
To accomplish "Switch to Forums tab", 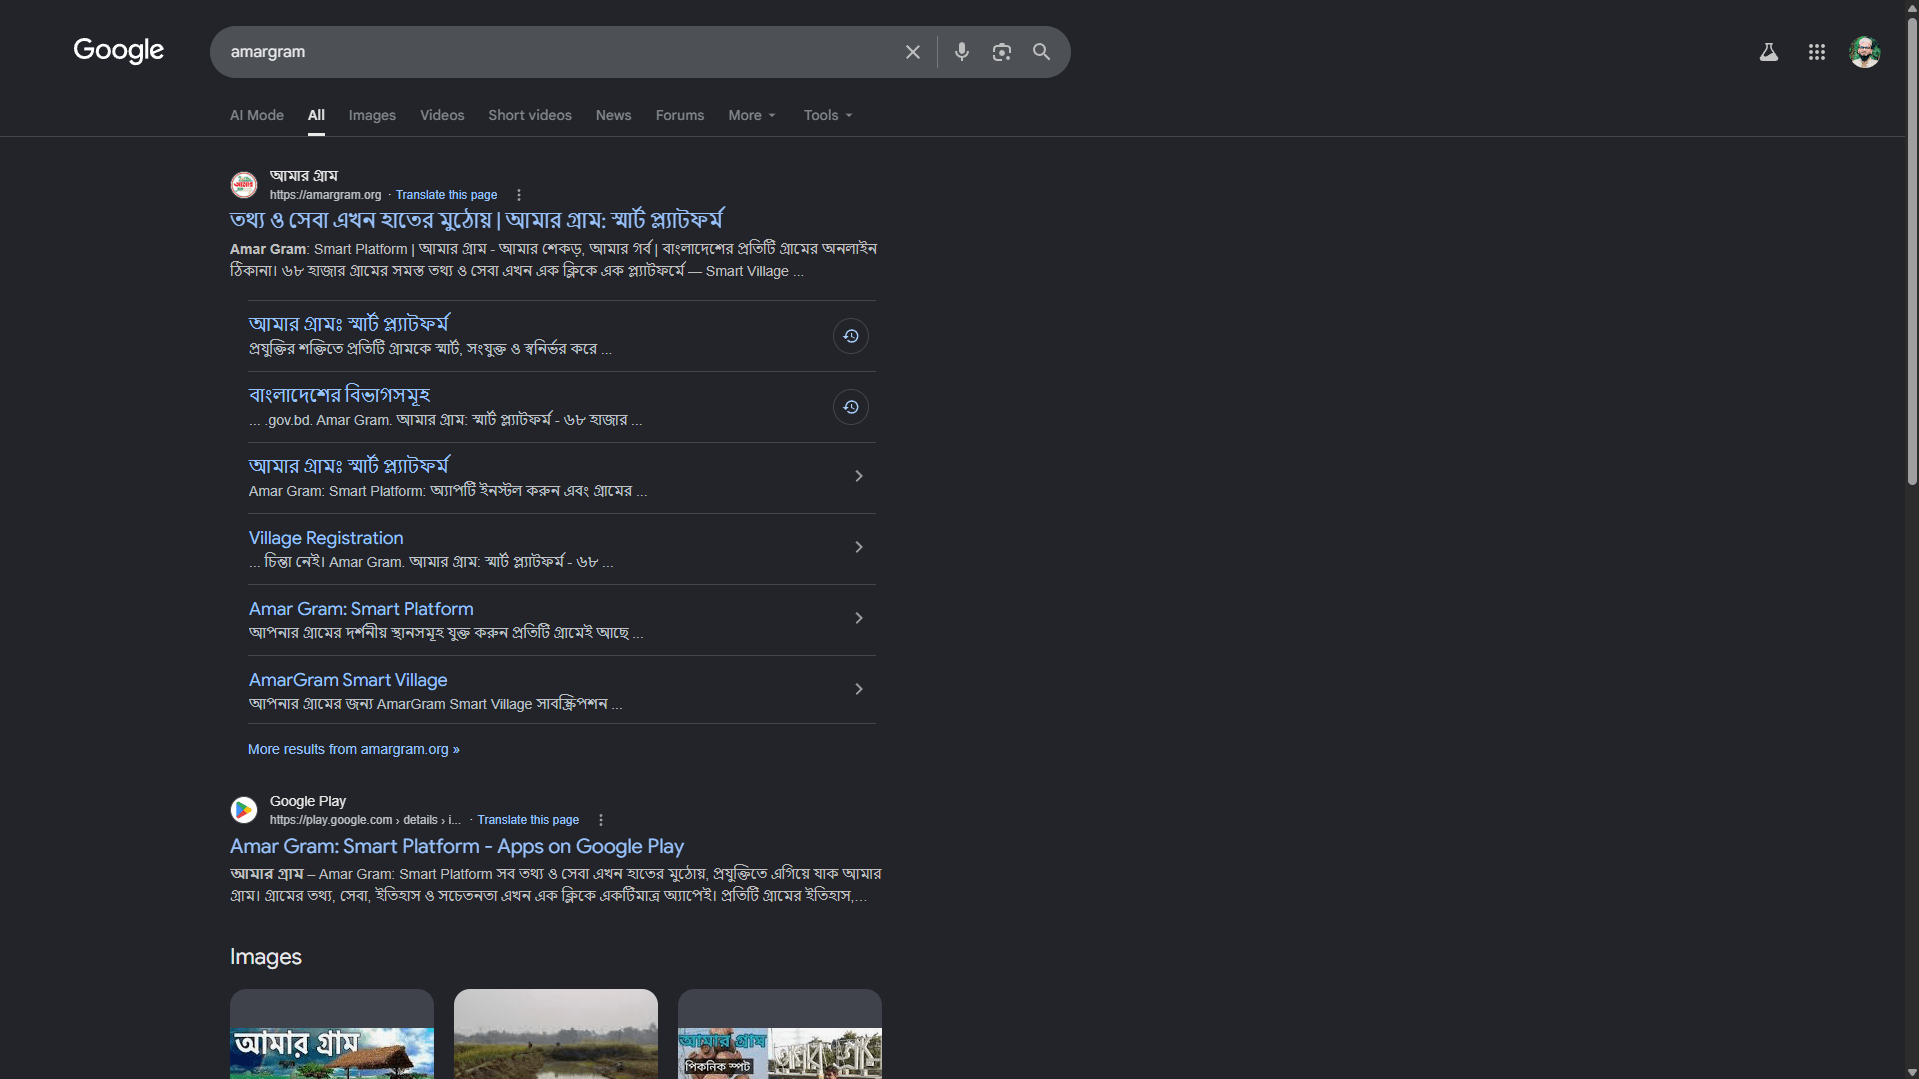I will [680, 115].
